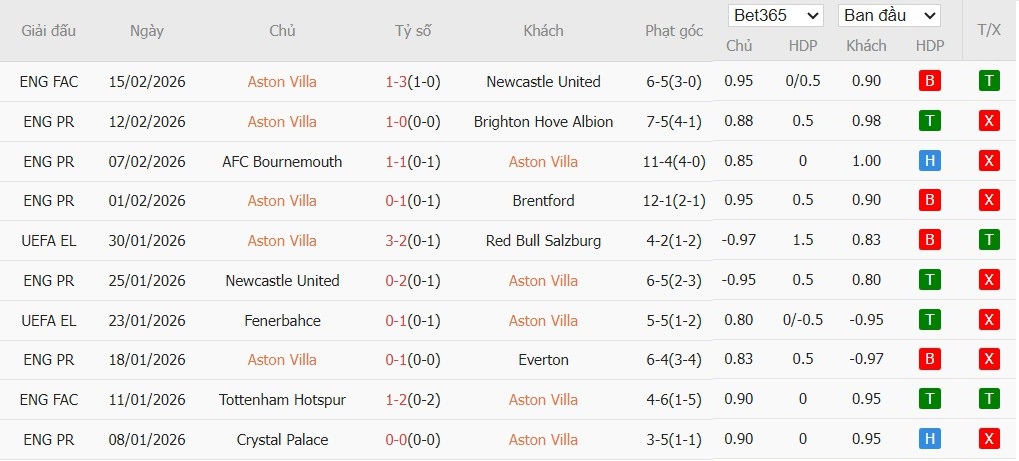1019x461 pixels.
Task: Click red B badge in Everton row
Action: [x=929, y=360]
